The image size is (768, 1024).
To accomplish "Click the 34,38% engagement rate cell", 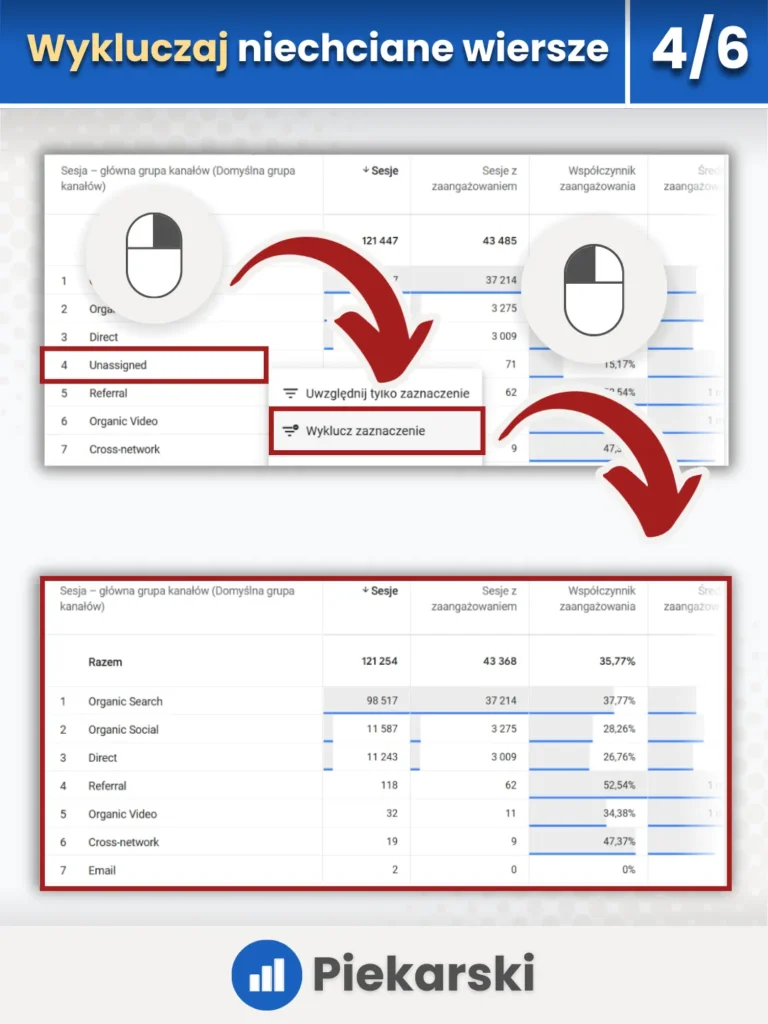I will [619, 812].
